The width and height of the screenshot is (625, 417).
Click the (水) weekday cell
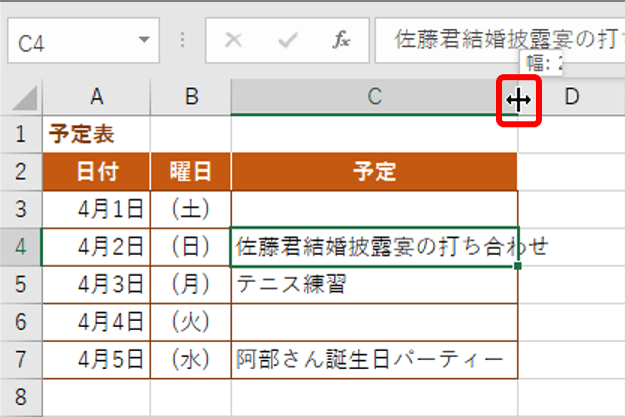pyautogui.click(x=191, y=359)
